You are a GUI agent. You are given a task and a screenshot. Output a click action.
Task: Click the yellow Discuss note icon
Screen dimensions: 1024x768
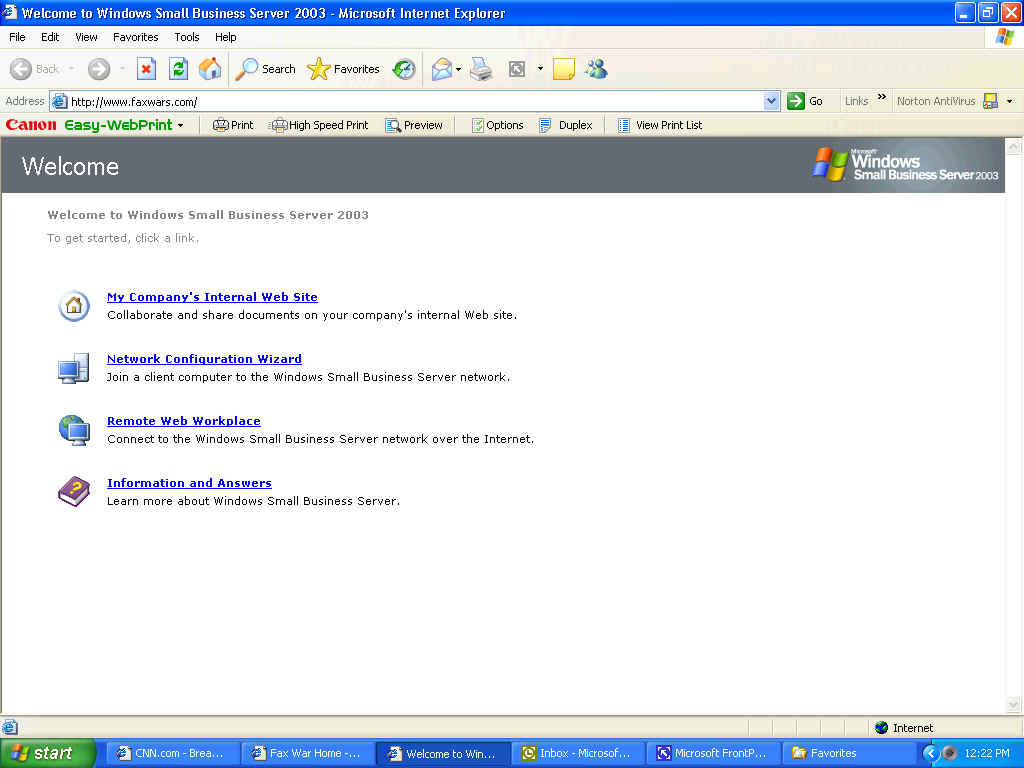tap(564, 69)
